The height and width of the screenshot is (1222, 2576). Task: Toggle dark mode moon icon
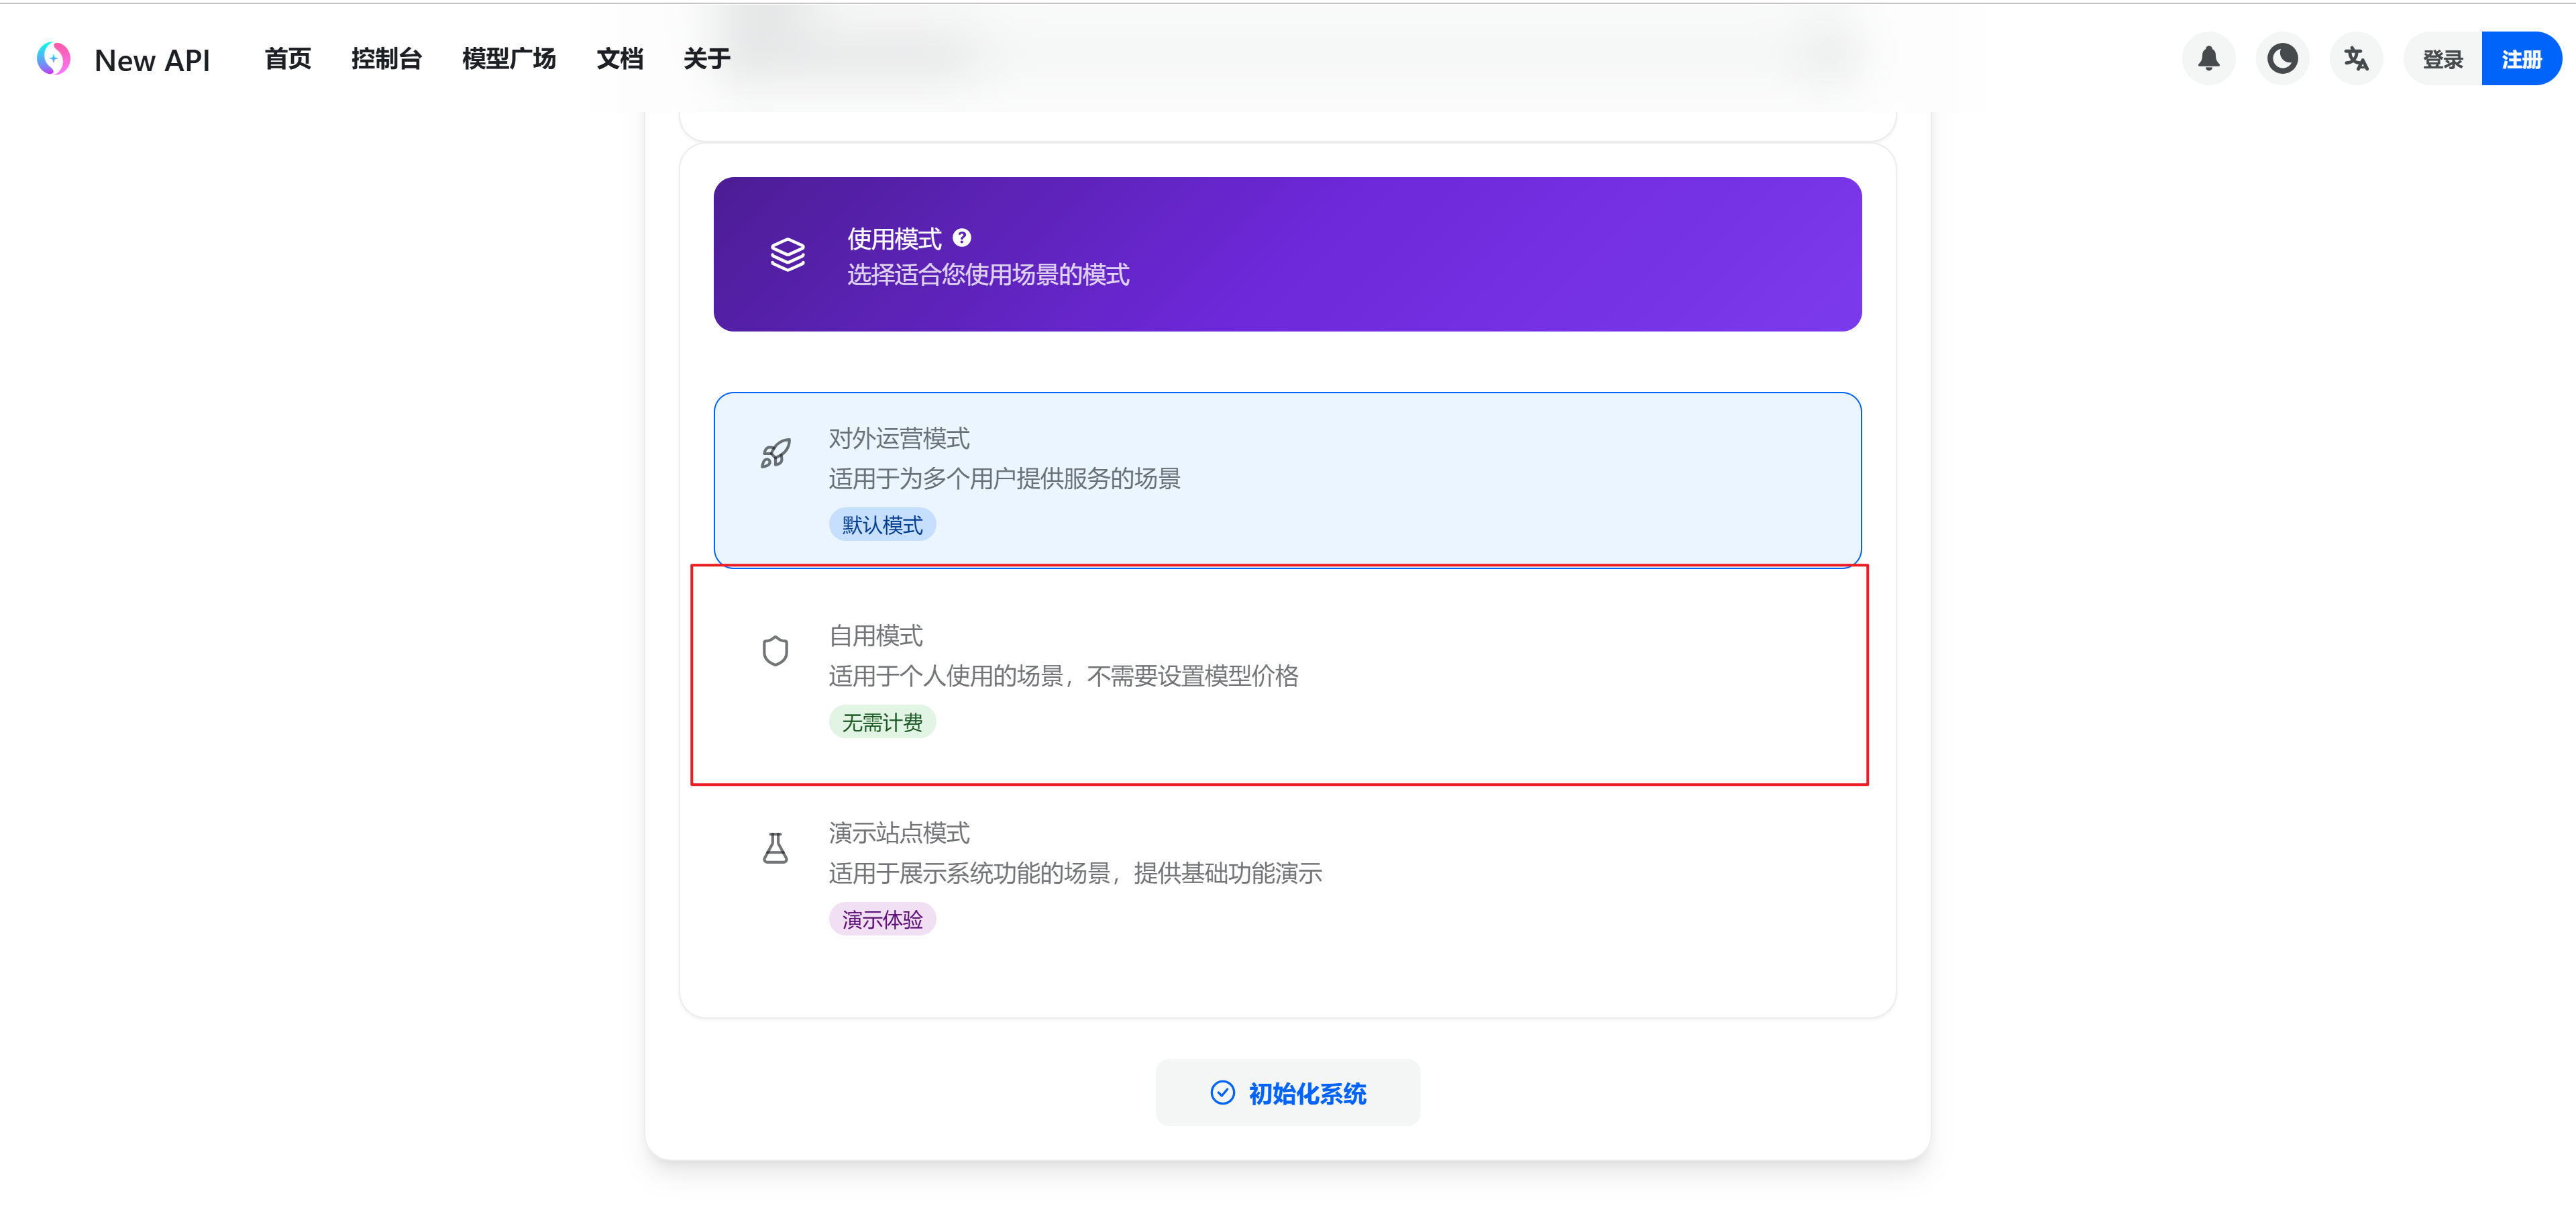[2282, 59]
